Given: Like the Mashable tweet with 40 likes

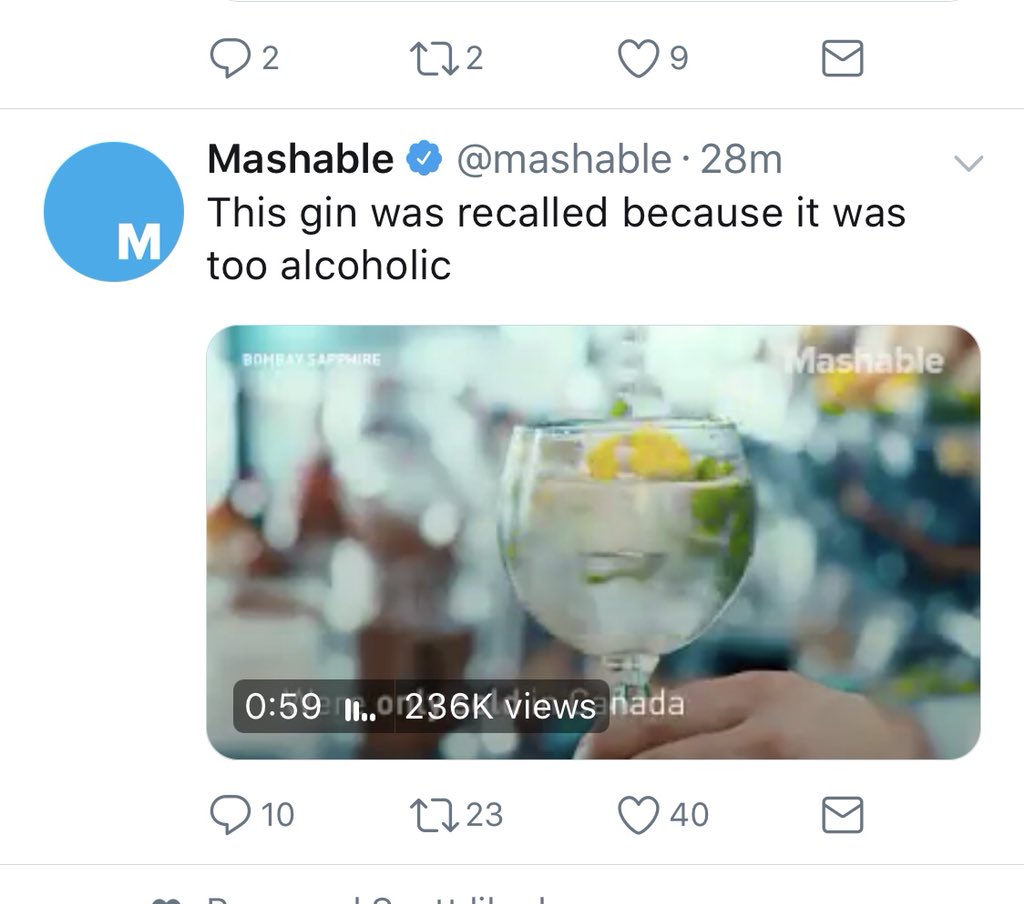Looking at the screenshot, I should tap(638, 815).
